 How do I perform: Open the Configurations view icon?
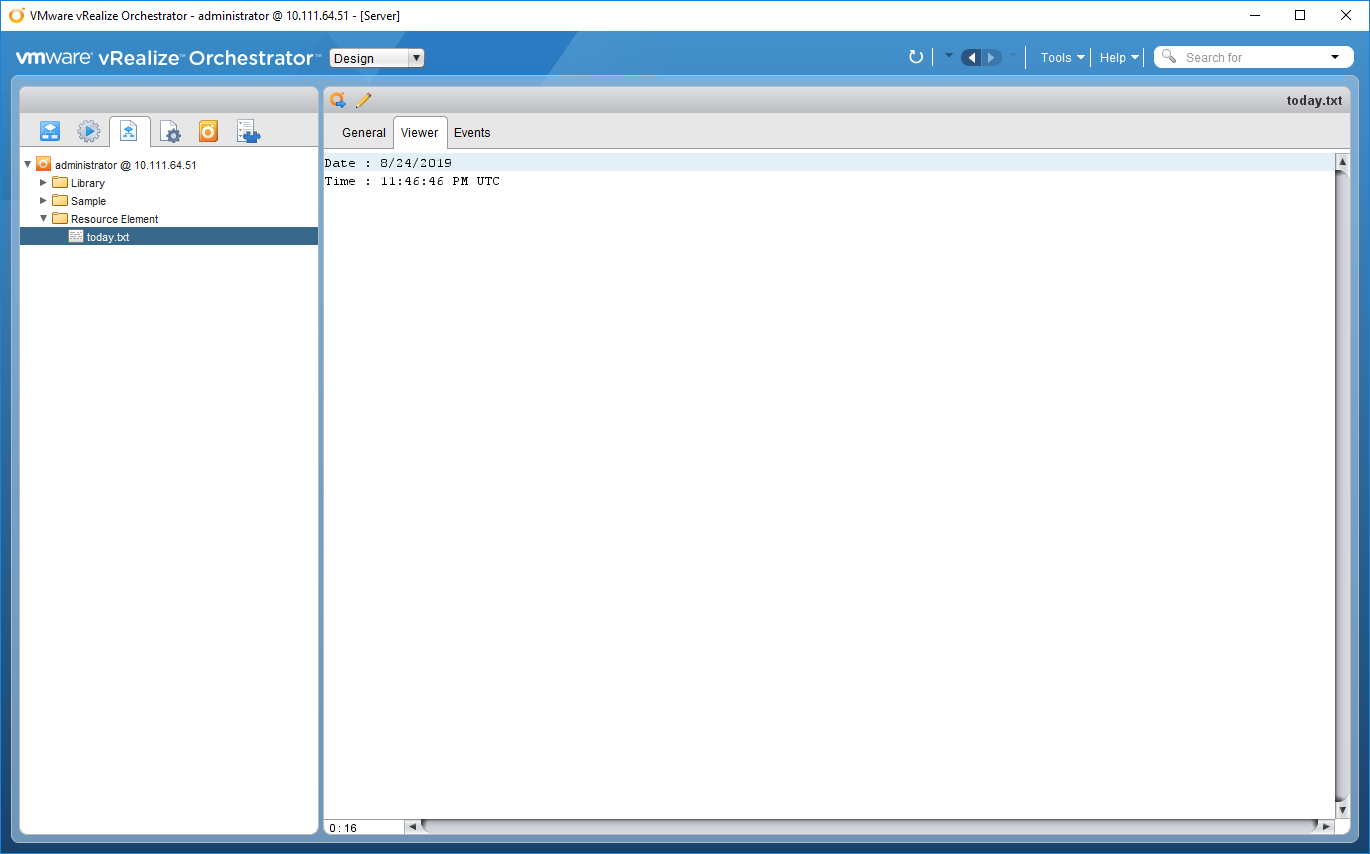[x=170, y=131]
